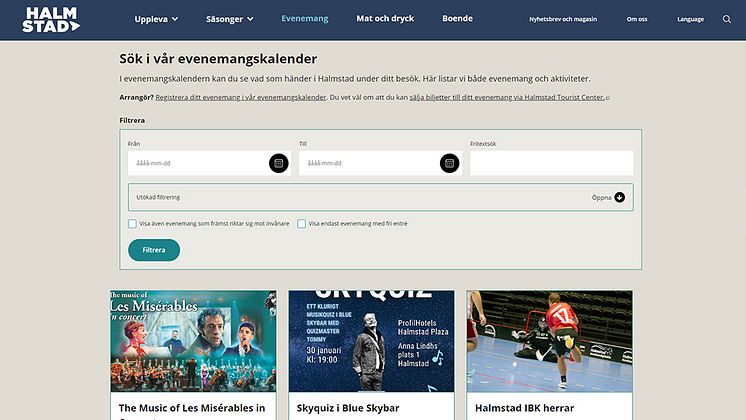Open the Till date calendar icon

tap(450, 163)
